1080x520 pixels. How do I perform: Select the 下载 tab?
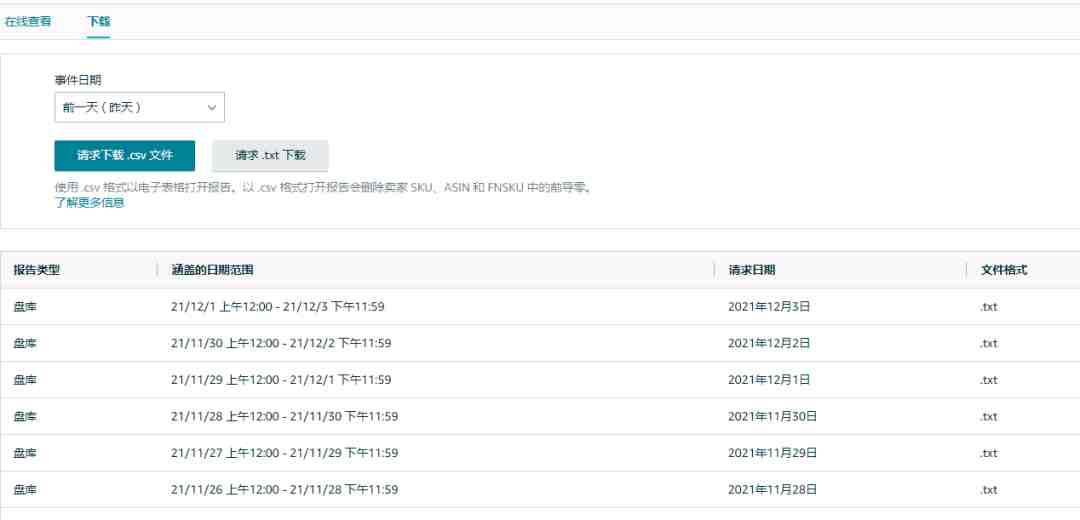point(98,21)
